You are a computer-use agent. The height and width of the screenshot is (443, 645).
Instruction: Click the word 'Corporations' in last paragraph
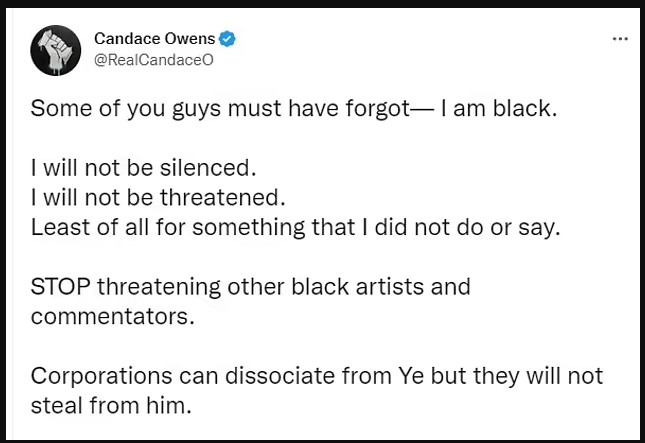(x=101, y=376)
